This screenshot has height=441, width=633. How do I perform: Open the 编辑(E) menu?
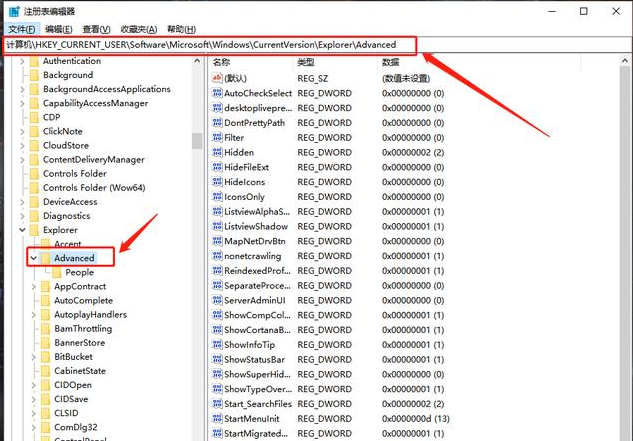tap(59, 29)
